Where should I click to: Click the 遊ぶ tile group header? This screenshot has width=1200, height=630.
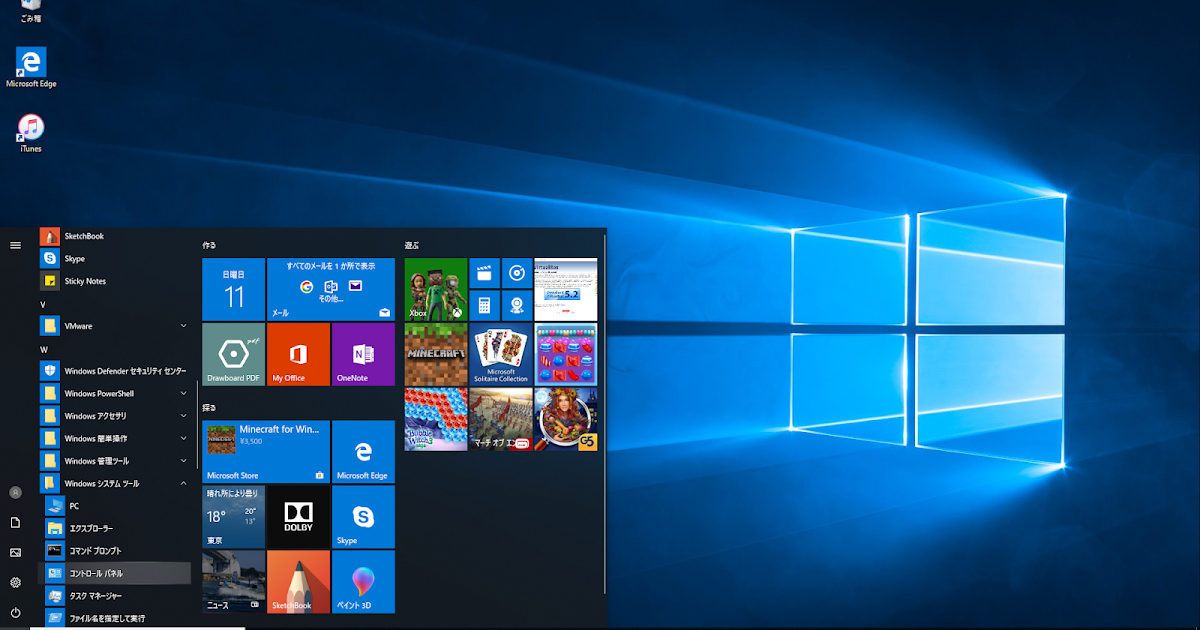click(411, 245)
